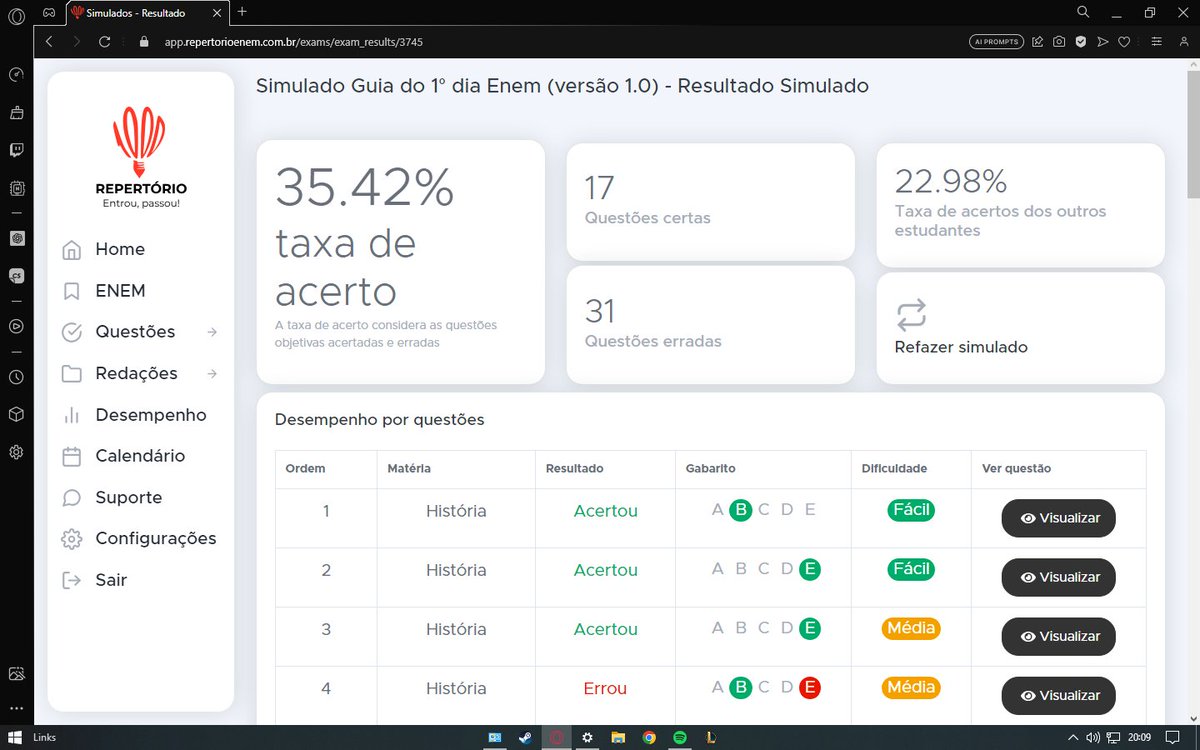This screenshot has width=1200, height=750.
Task: Open the Desempenho section in the sidebar
Action: point(150,414)
